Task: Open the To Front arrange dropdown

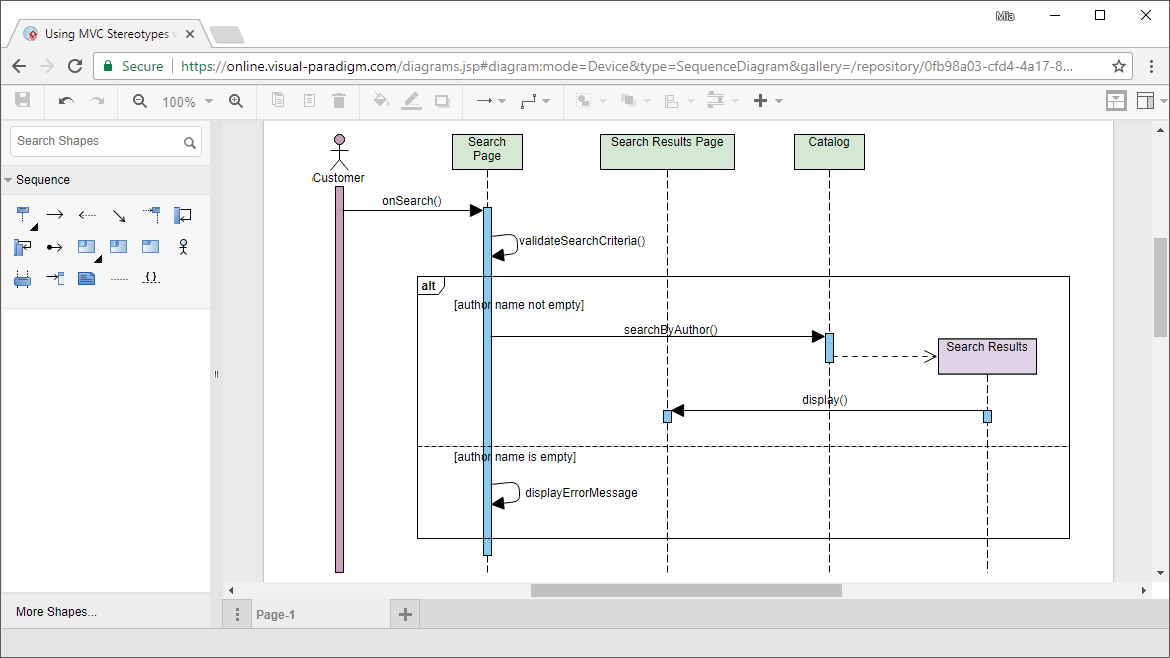Action: (635, 101)
